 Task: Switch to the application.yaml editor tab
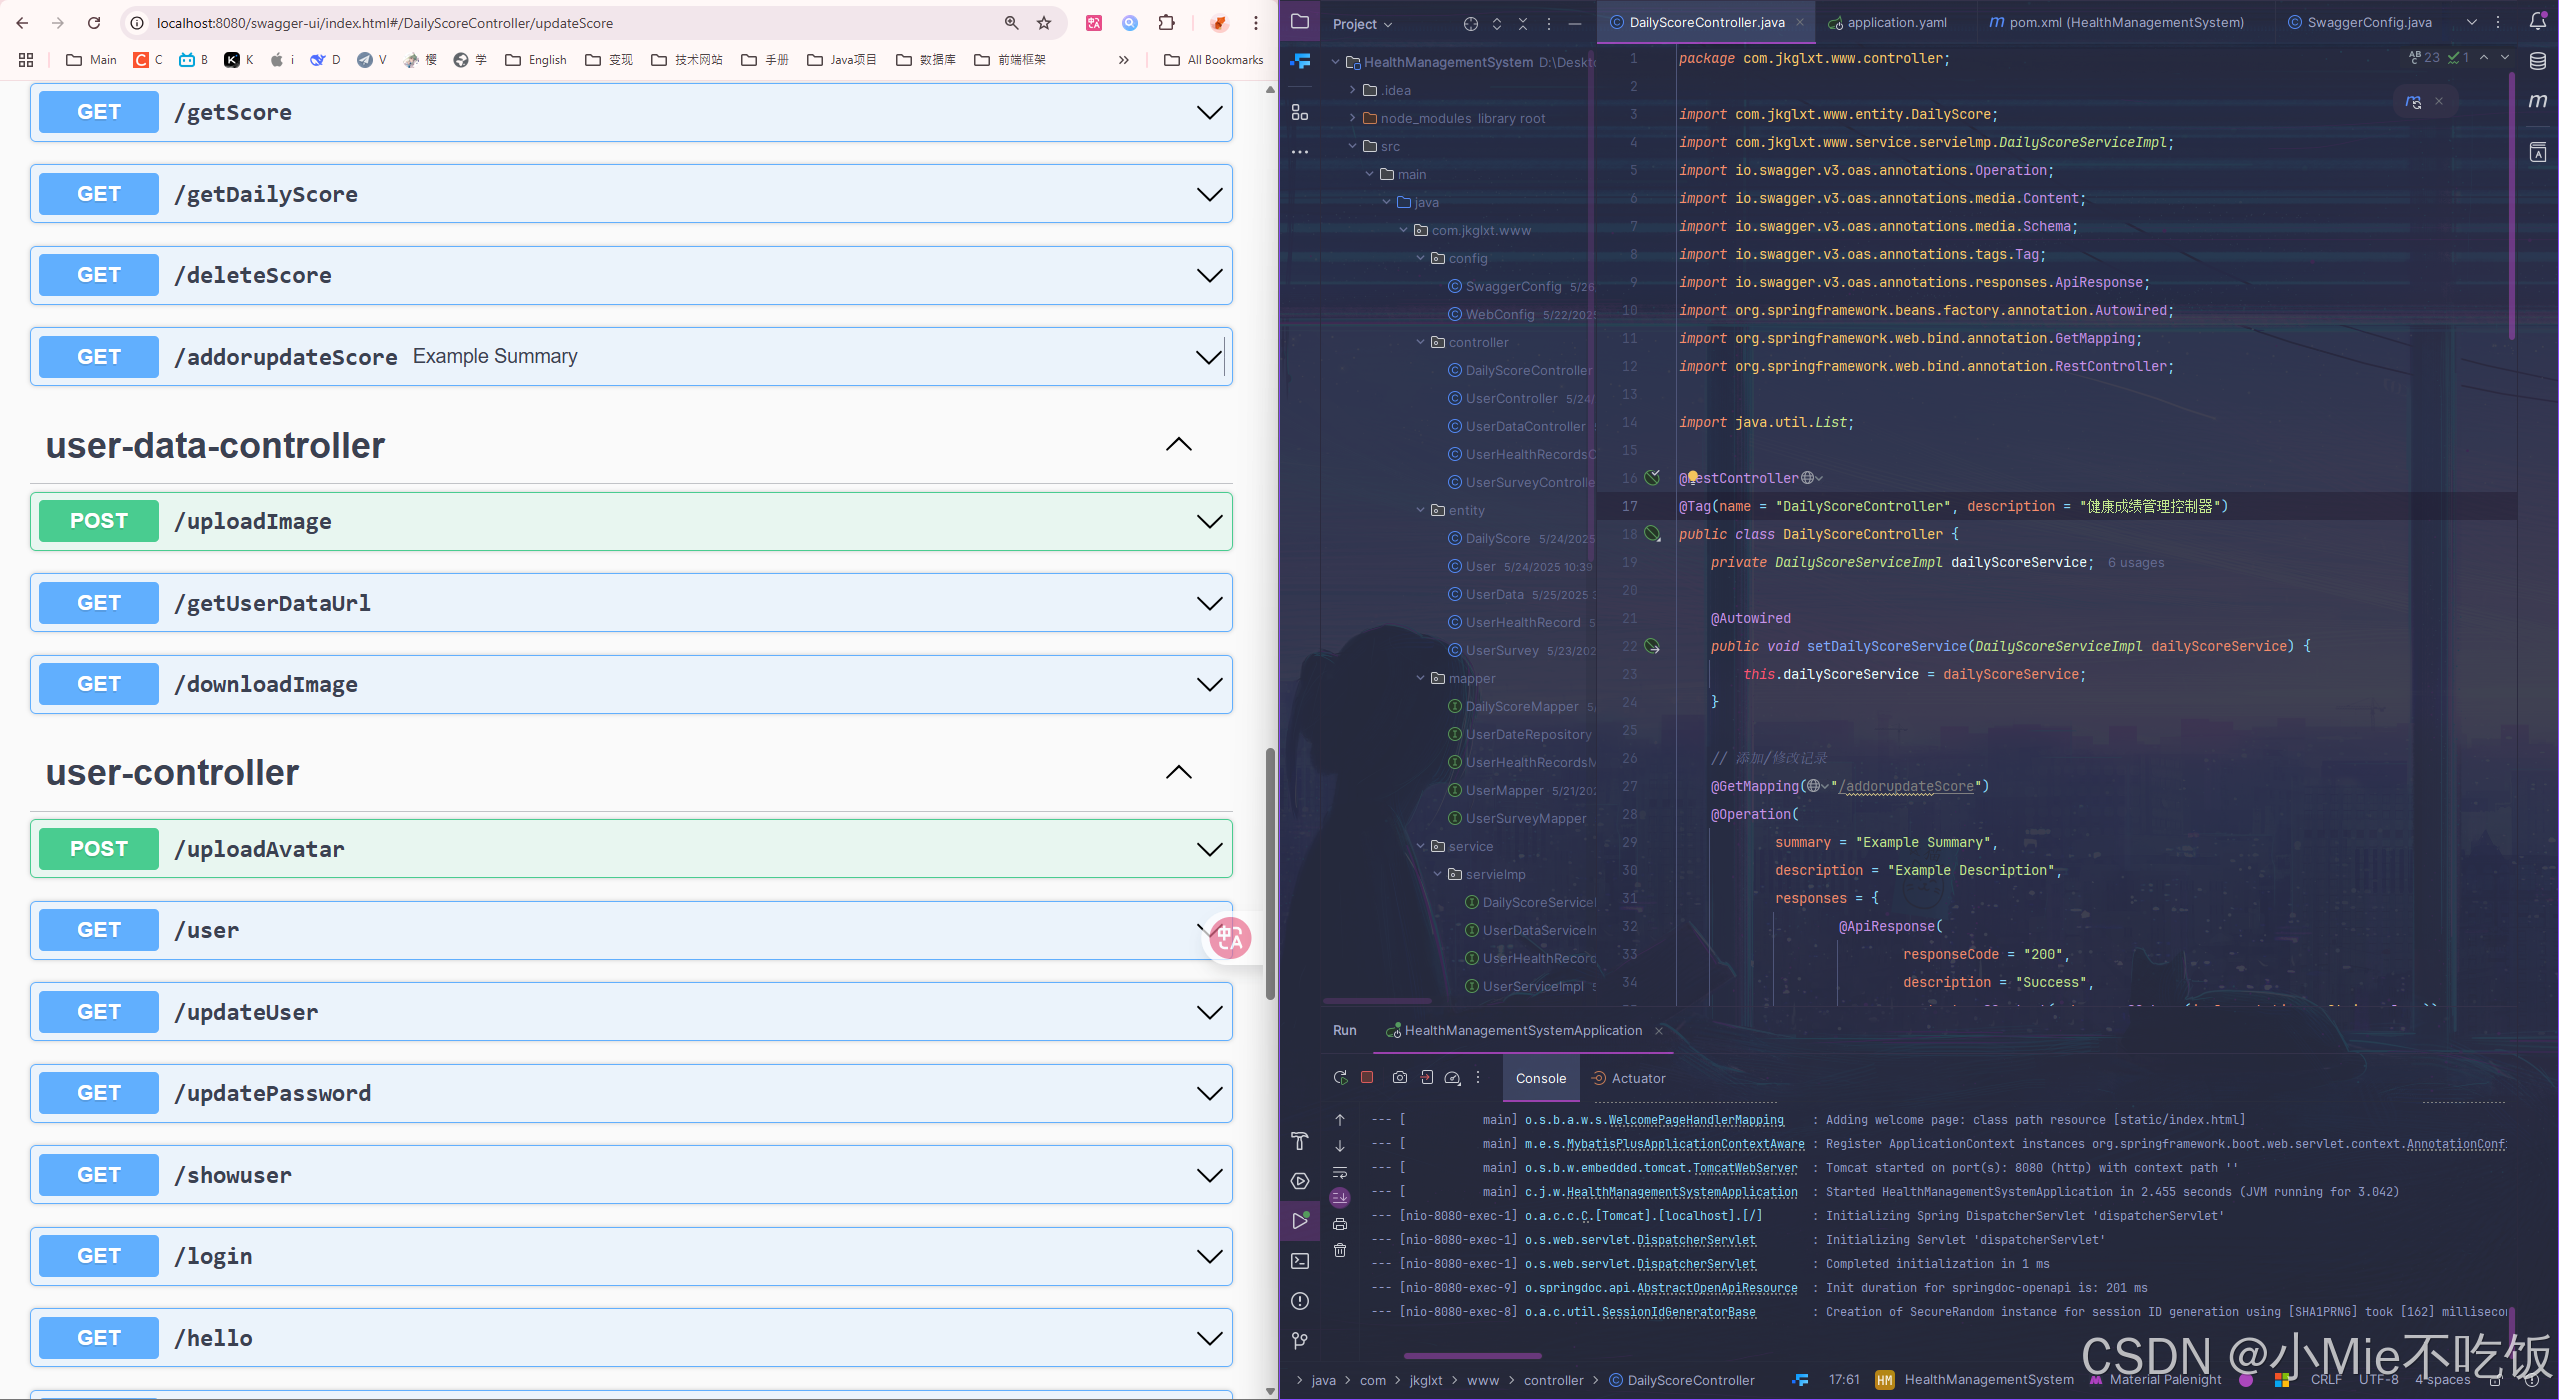(1896, 22)
